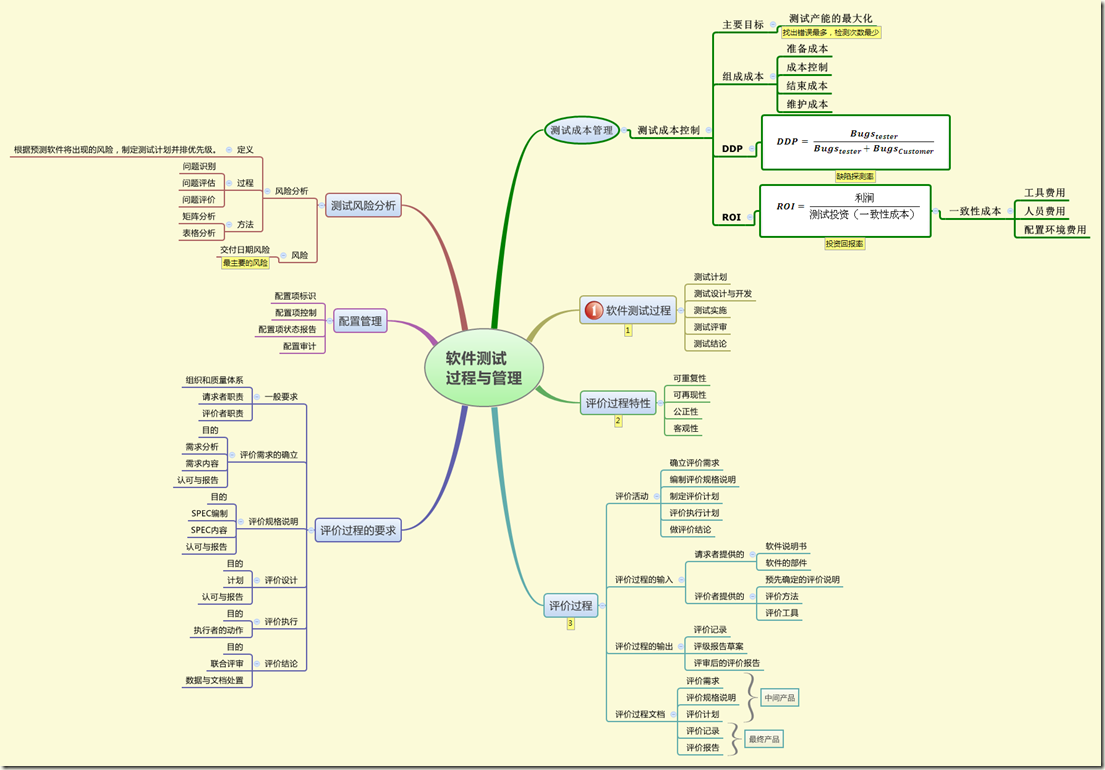Select the 评价过程 main topic

click(571, 605)
